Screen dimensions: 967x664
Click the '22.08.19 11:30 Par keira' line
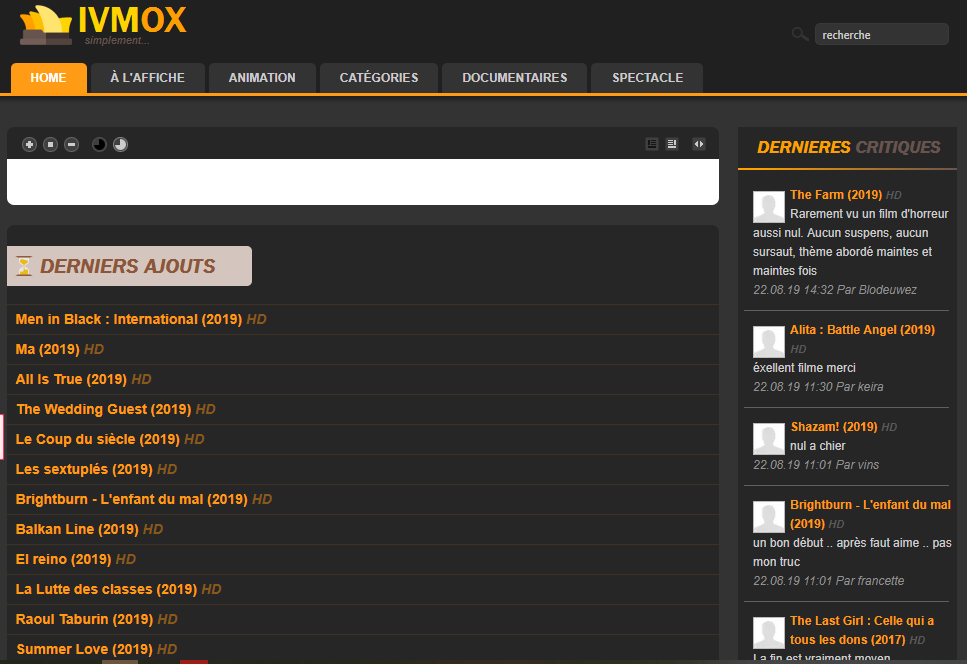coord(818,387)
